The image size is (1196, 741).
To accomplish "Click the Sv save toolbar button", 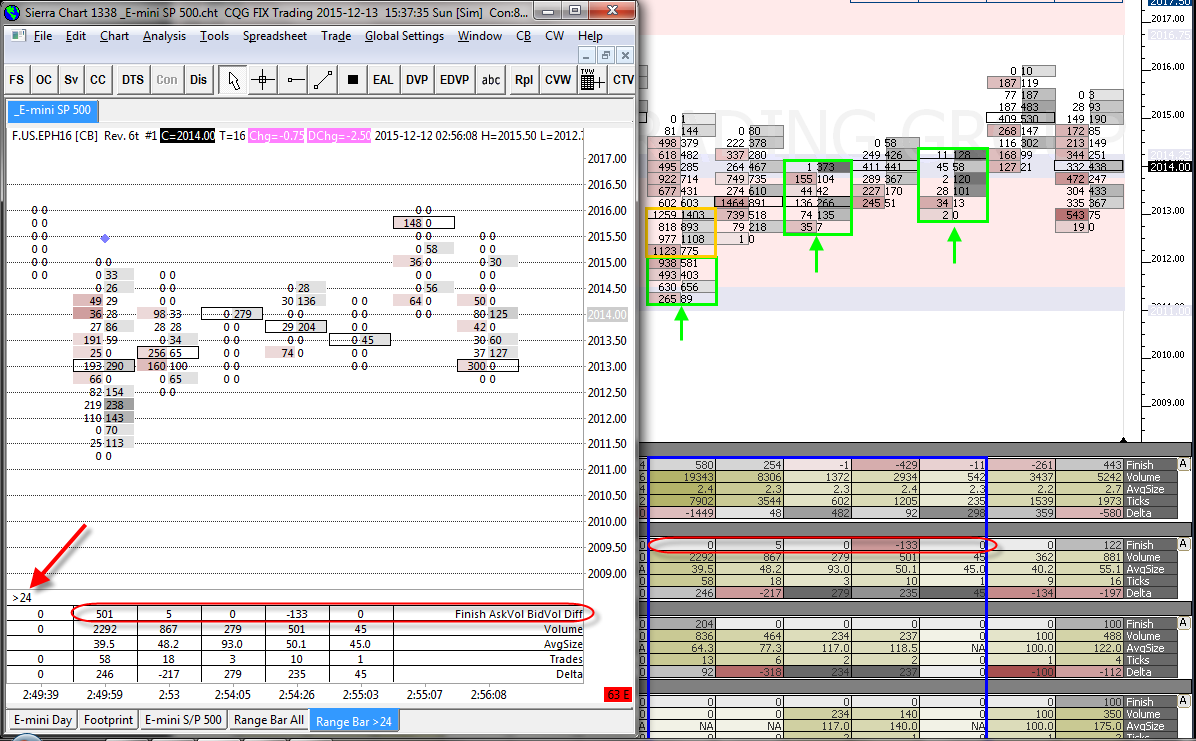I will coord(71,79).
